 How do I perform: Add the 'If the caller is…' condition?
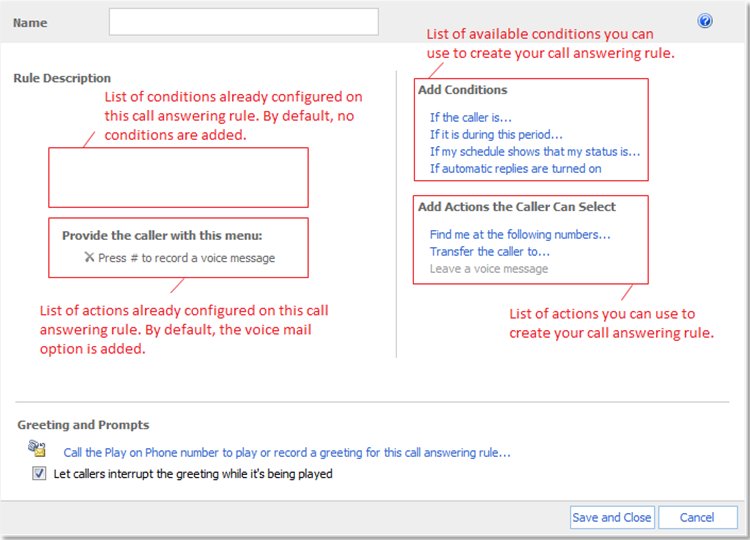[x=471, y=118]
